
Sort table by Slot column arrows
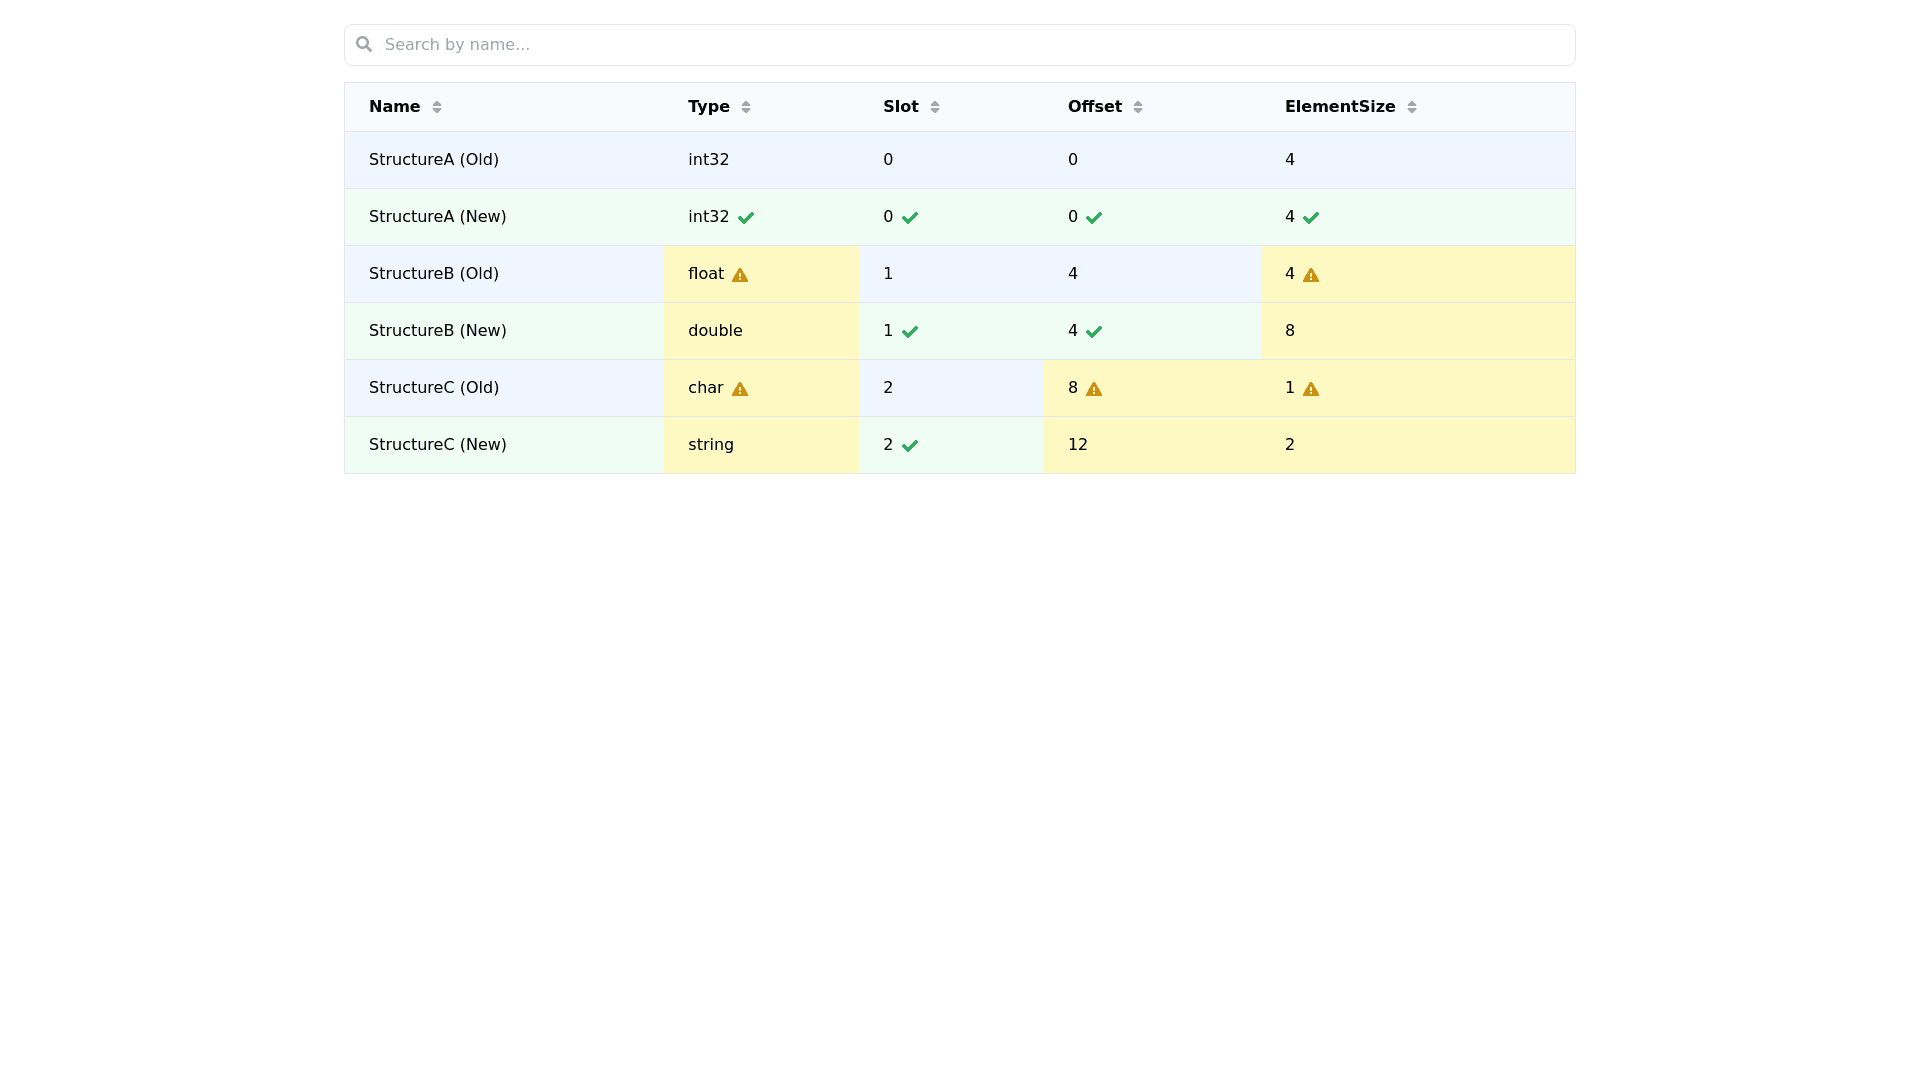(x=935, y=107)
